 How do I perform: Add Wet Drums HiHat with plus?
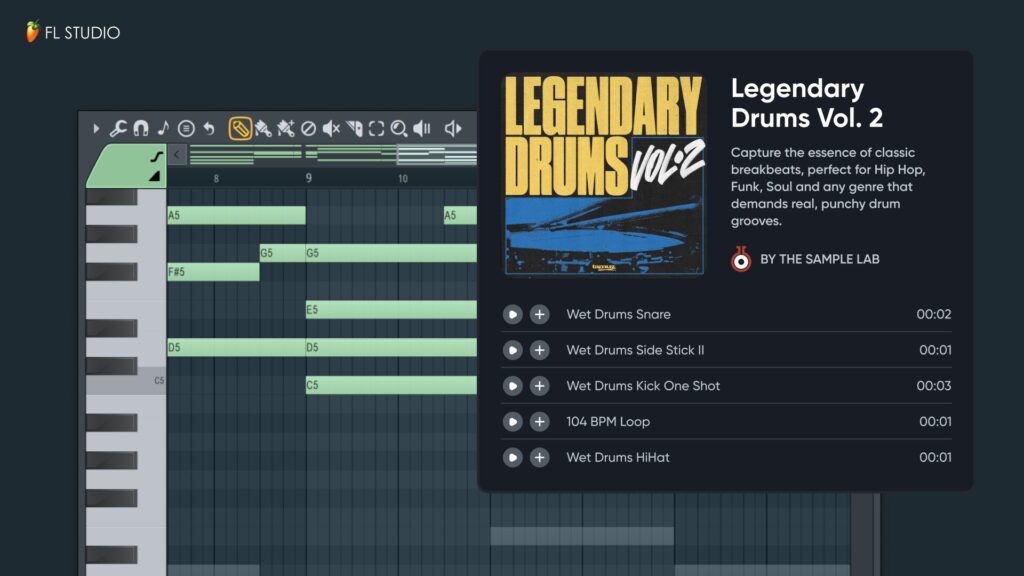[x=539, y=458]
